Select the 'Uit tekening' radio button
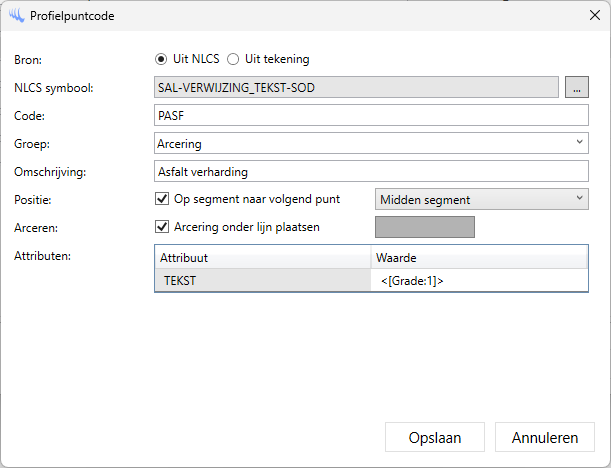 [233, 59]
